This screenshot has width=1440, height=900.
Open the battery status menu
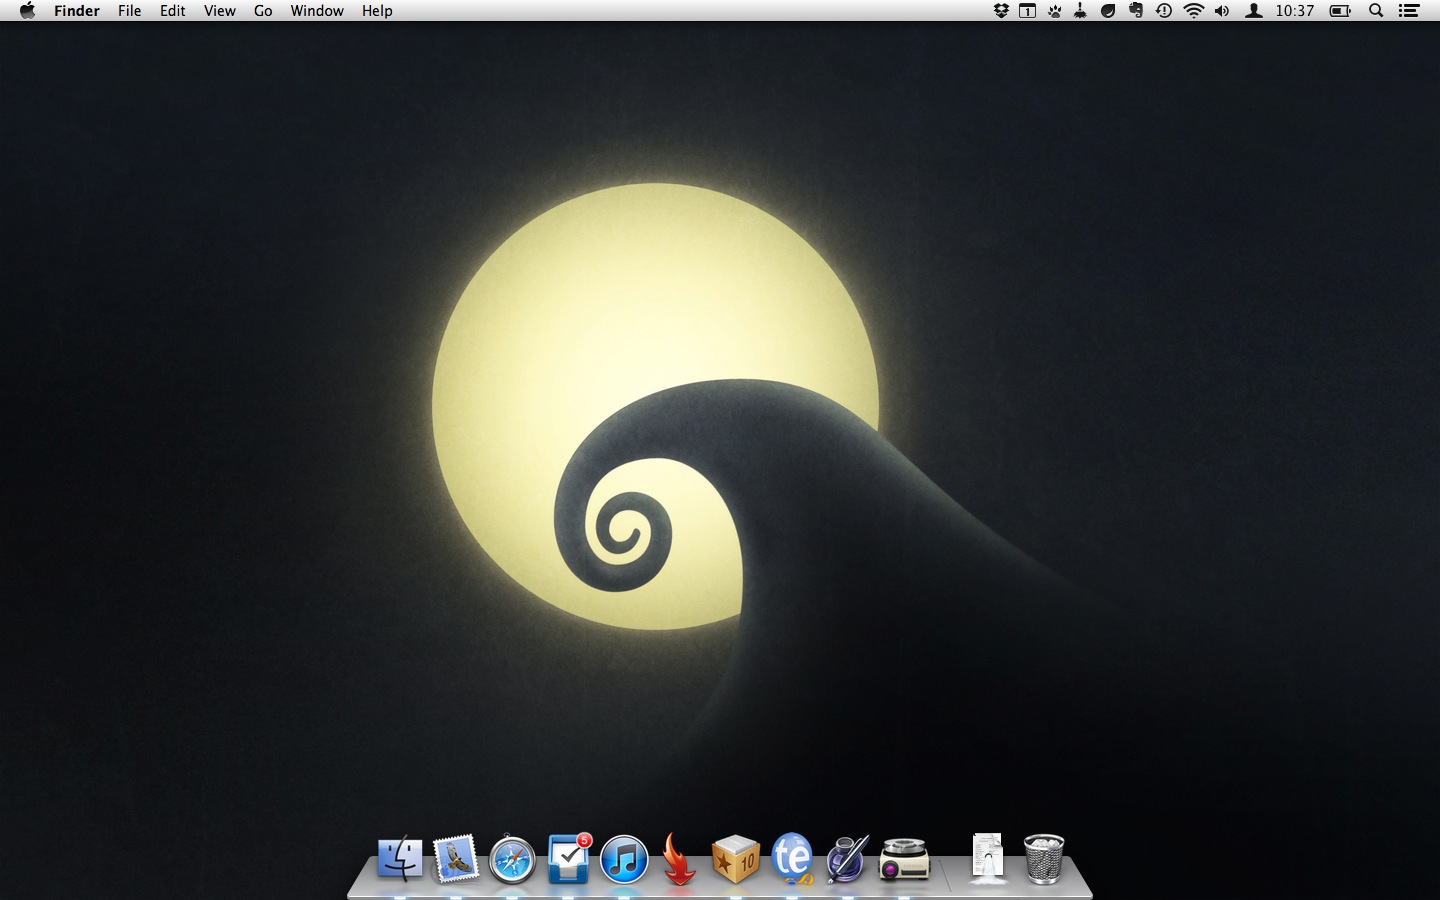coord(1340,11)
